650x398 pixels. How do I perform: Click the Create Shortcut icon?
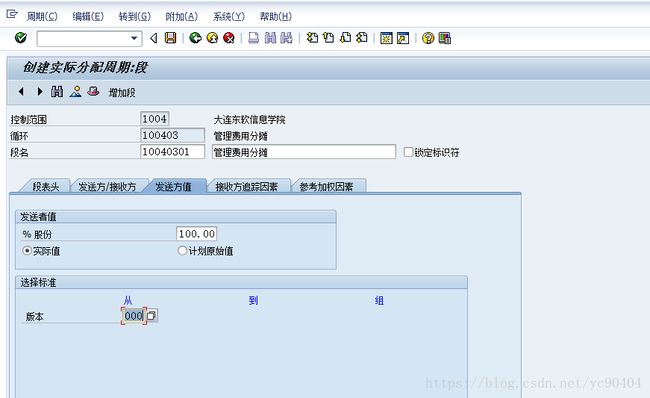403,38
